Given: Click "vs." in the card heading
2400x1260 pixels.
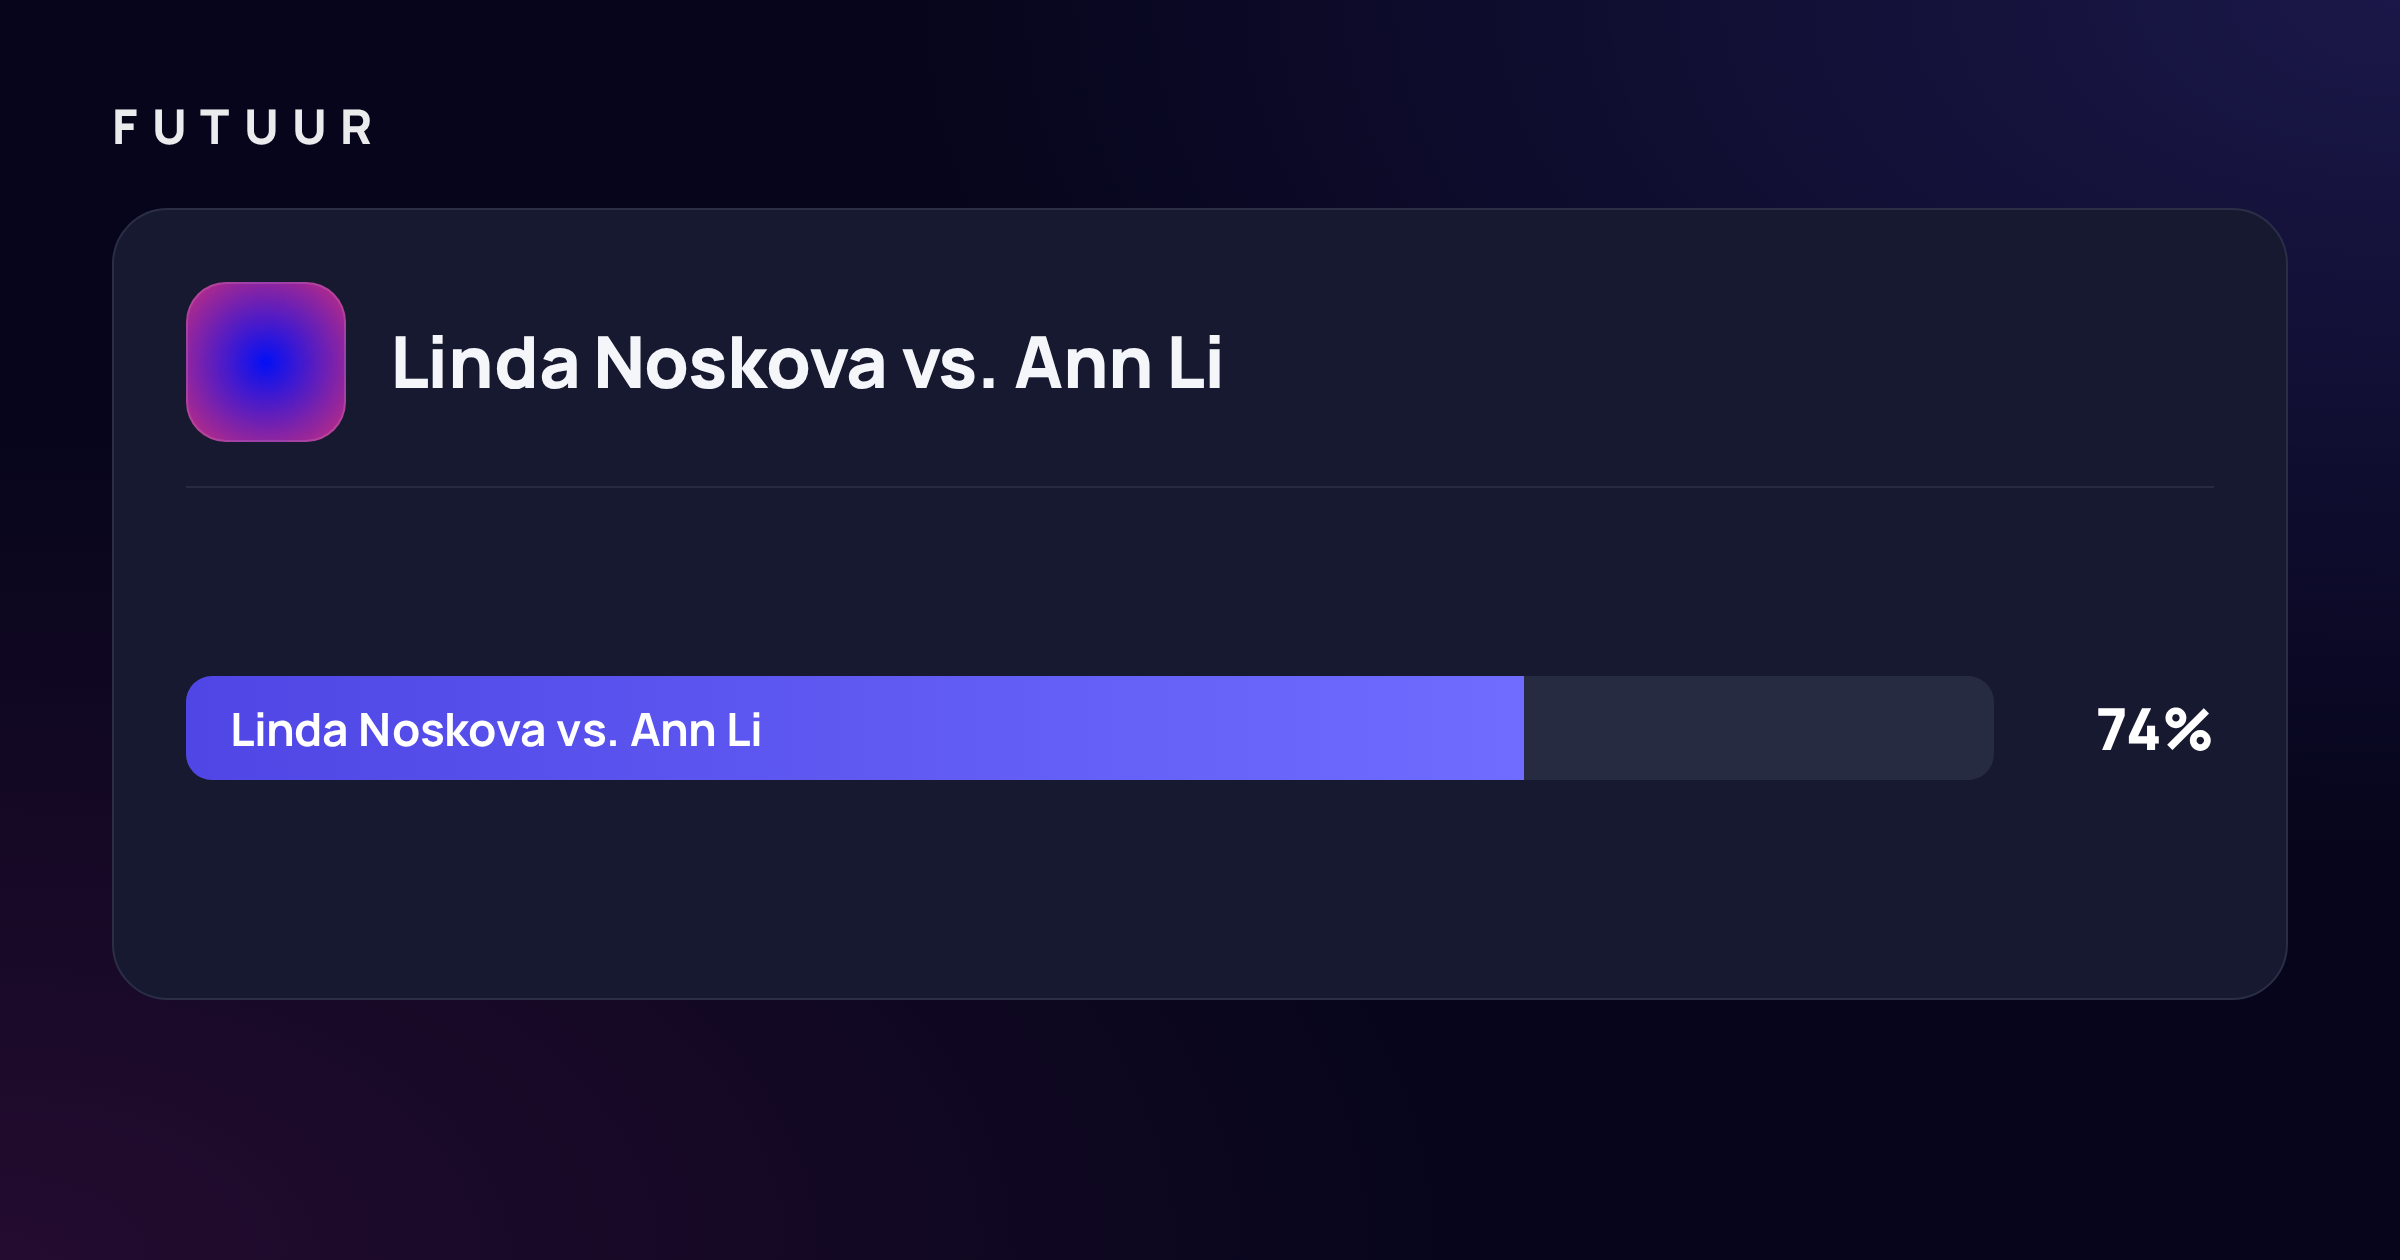Looking at the screenshot, I should tap(949, 363).
